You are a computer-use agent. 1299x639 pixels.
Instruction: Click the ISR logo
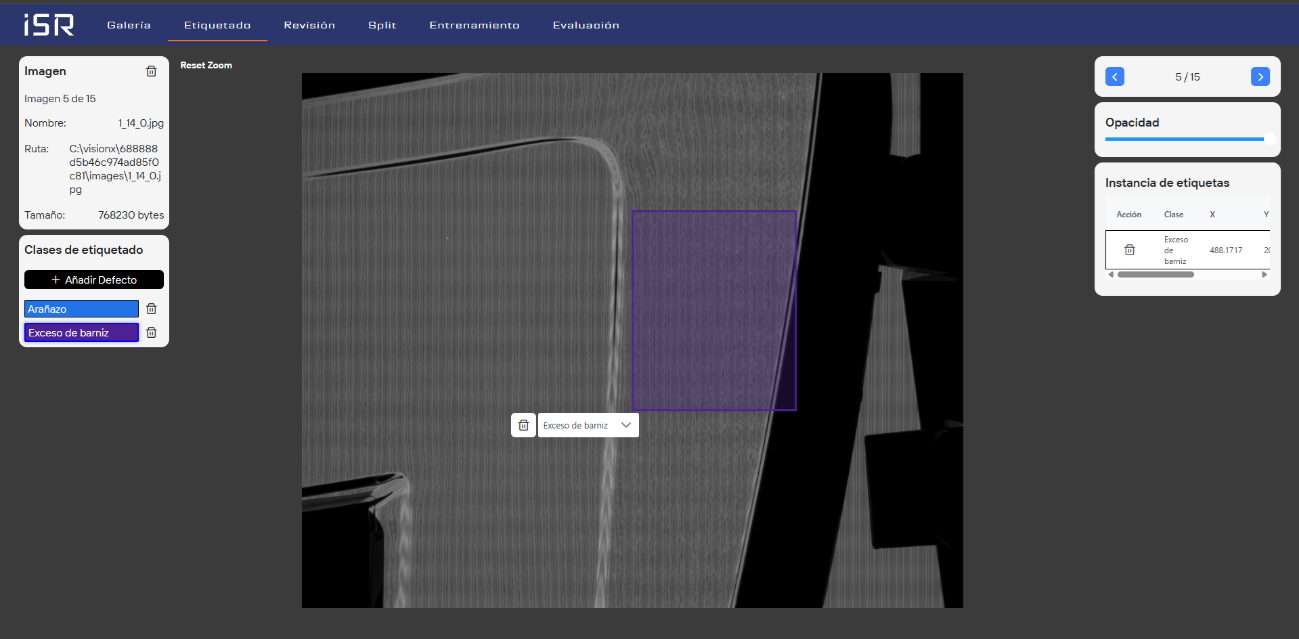tap(49, 25)
